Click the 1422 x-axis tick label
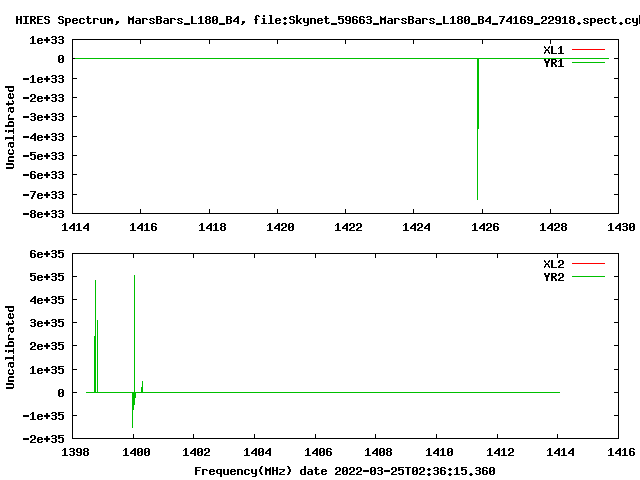Viewport: 640px width, 480px height. click(349, 227)
